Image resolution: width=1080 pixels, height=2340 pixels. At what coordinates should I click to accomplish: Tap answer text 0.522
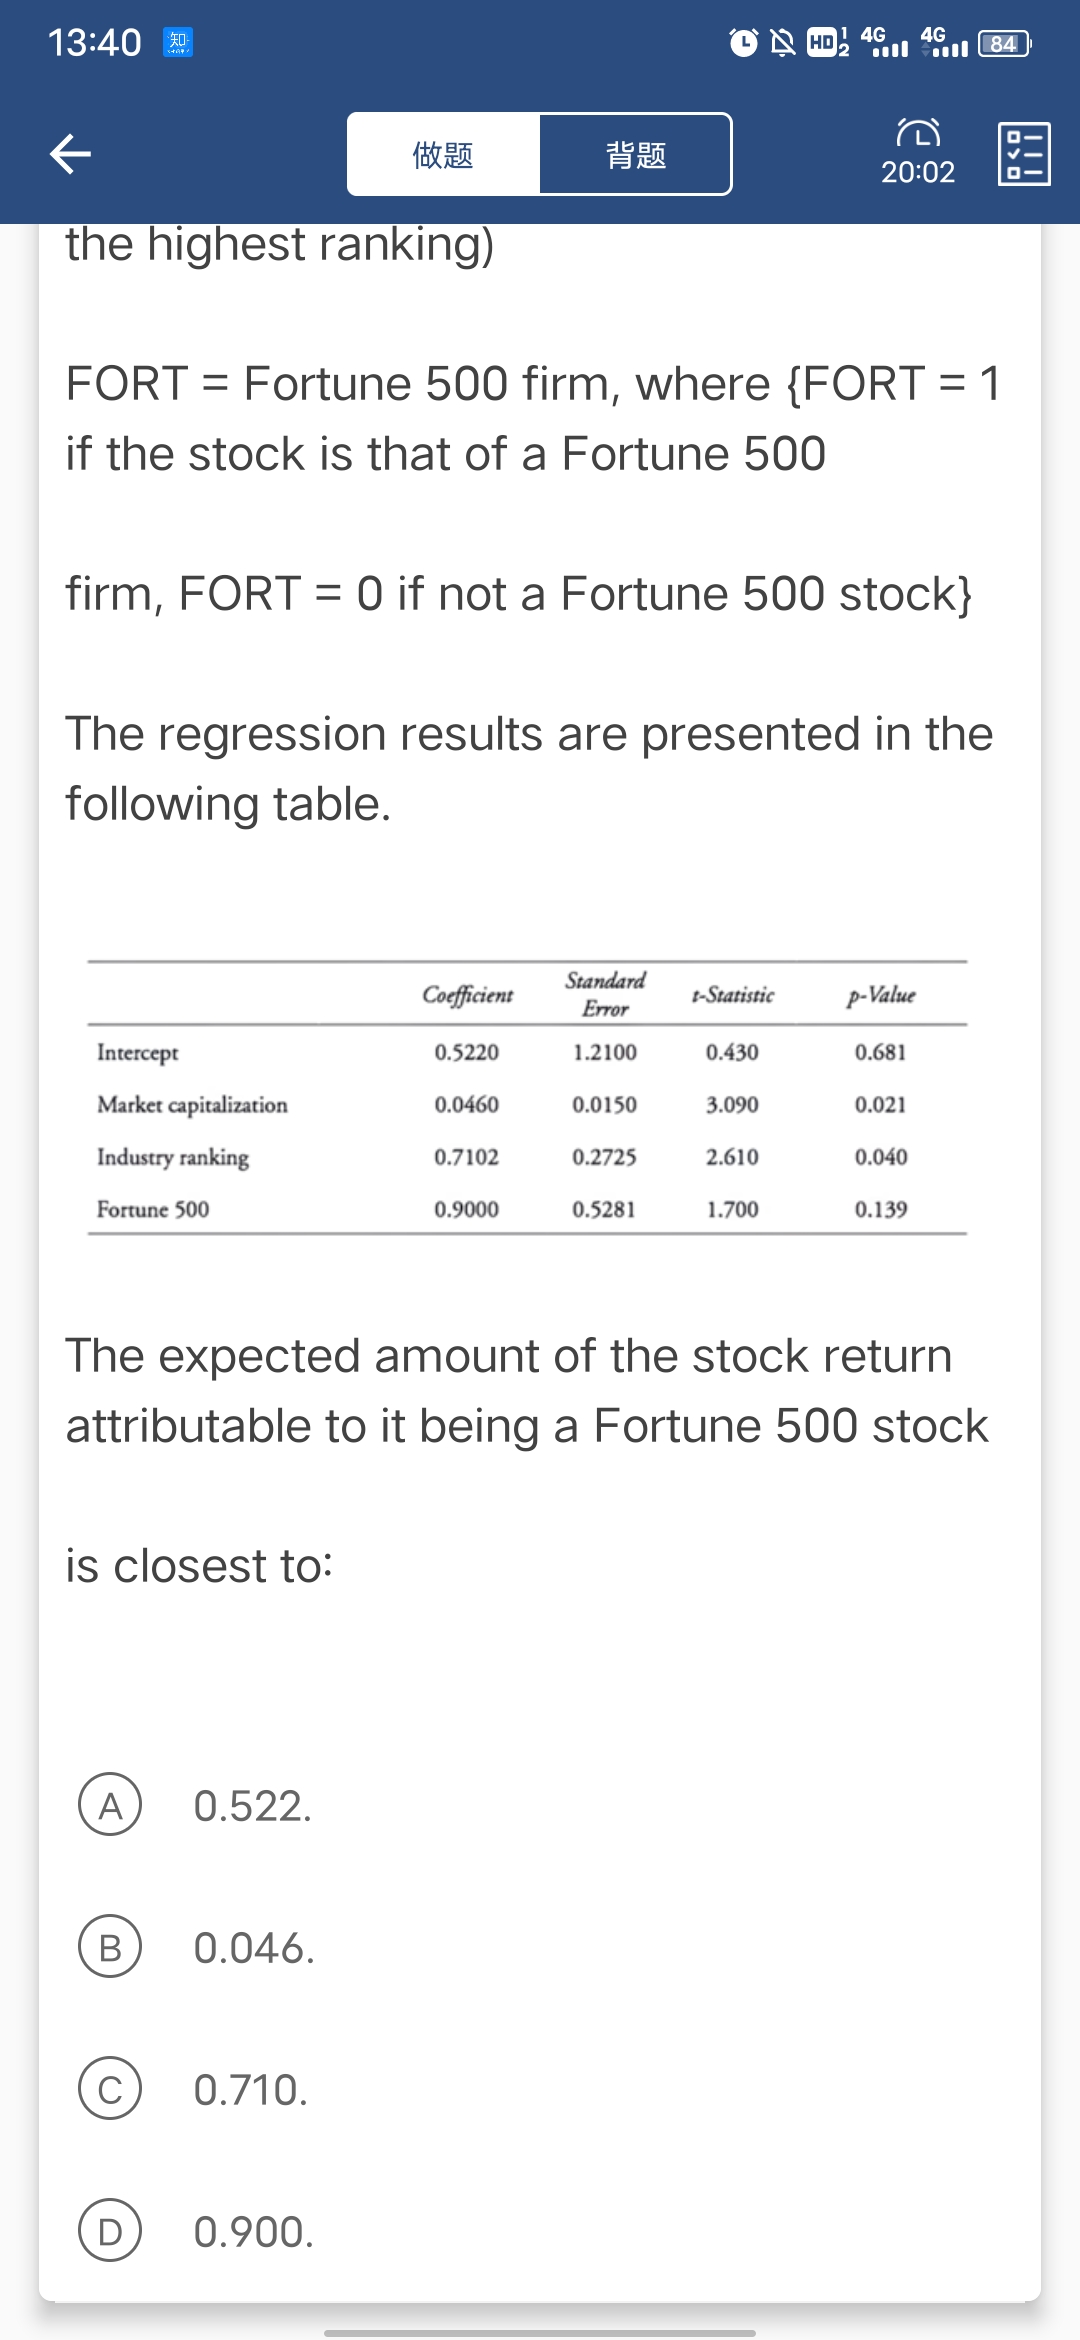point(253,1806)
